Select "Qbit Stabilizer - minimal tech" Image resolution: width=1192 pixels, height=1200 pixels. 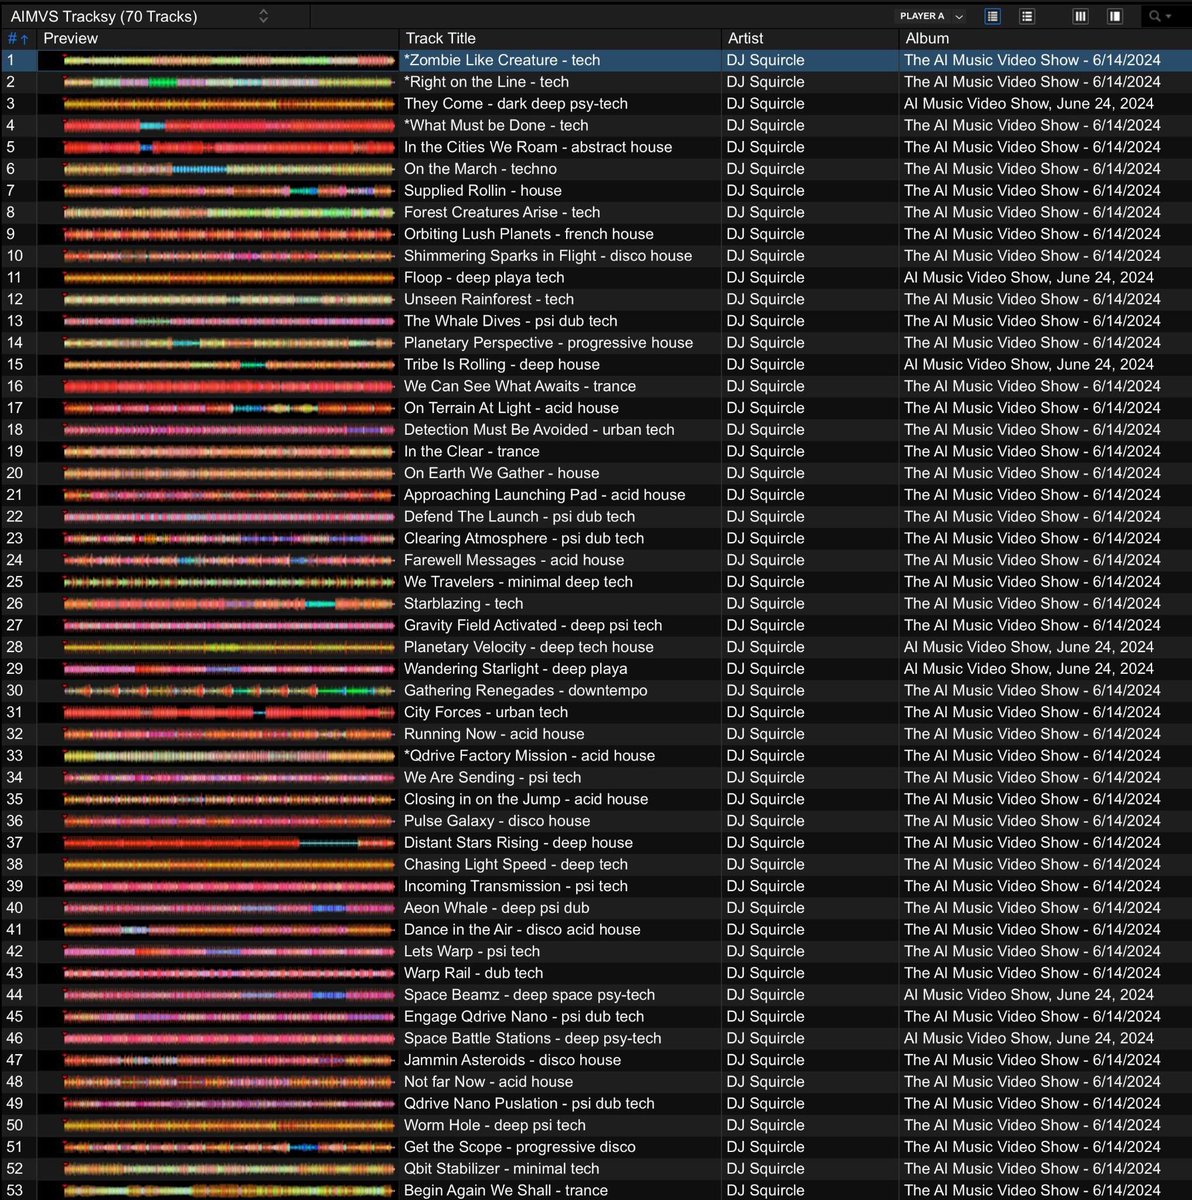(502, 1169)
